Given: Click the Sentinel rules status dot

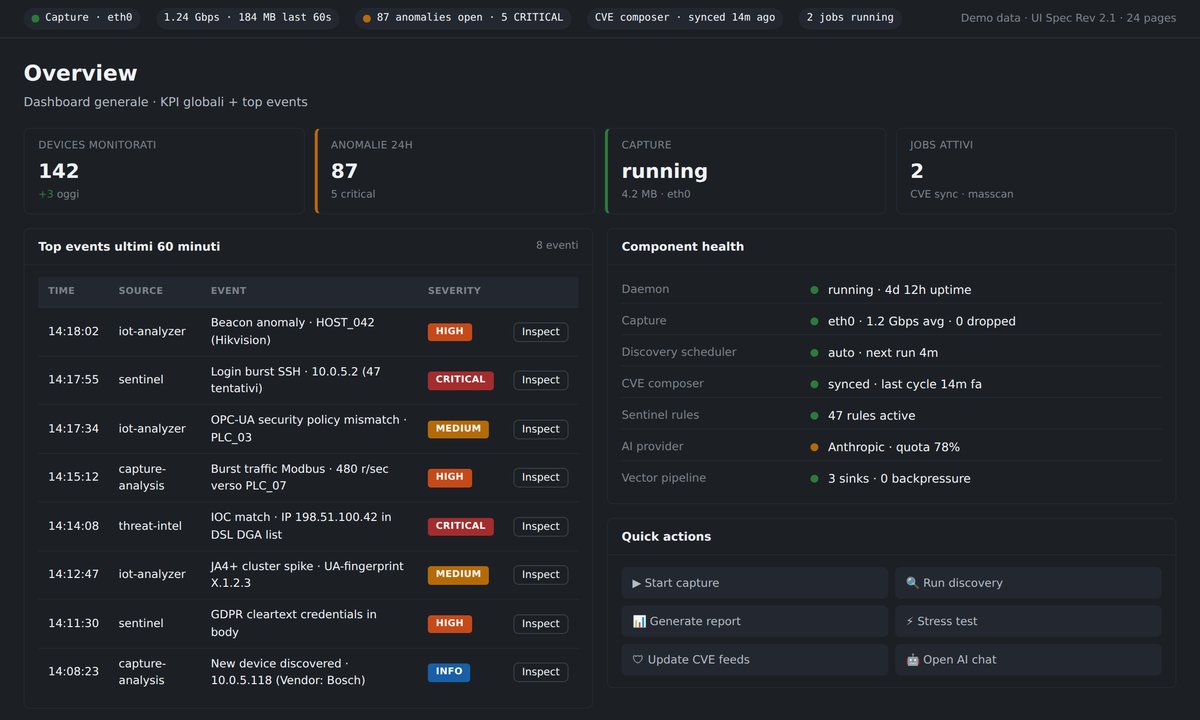Looking at the screenshot, I should click(x=814, y=416).
